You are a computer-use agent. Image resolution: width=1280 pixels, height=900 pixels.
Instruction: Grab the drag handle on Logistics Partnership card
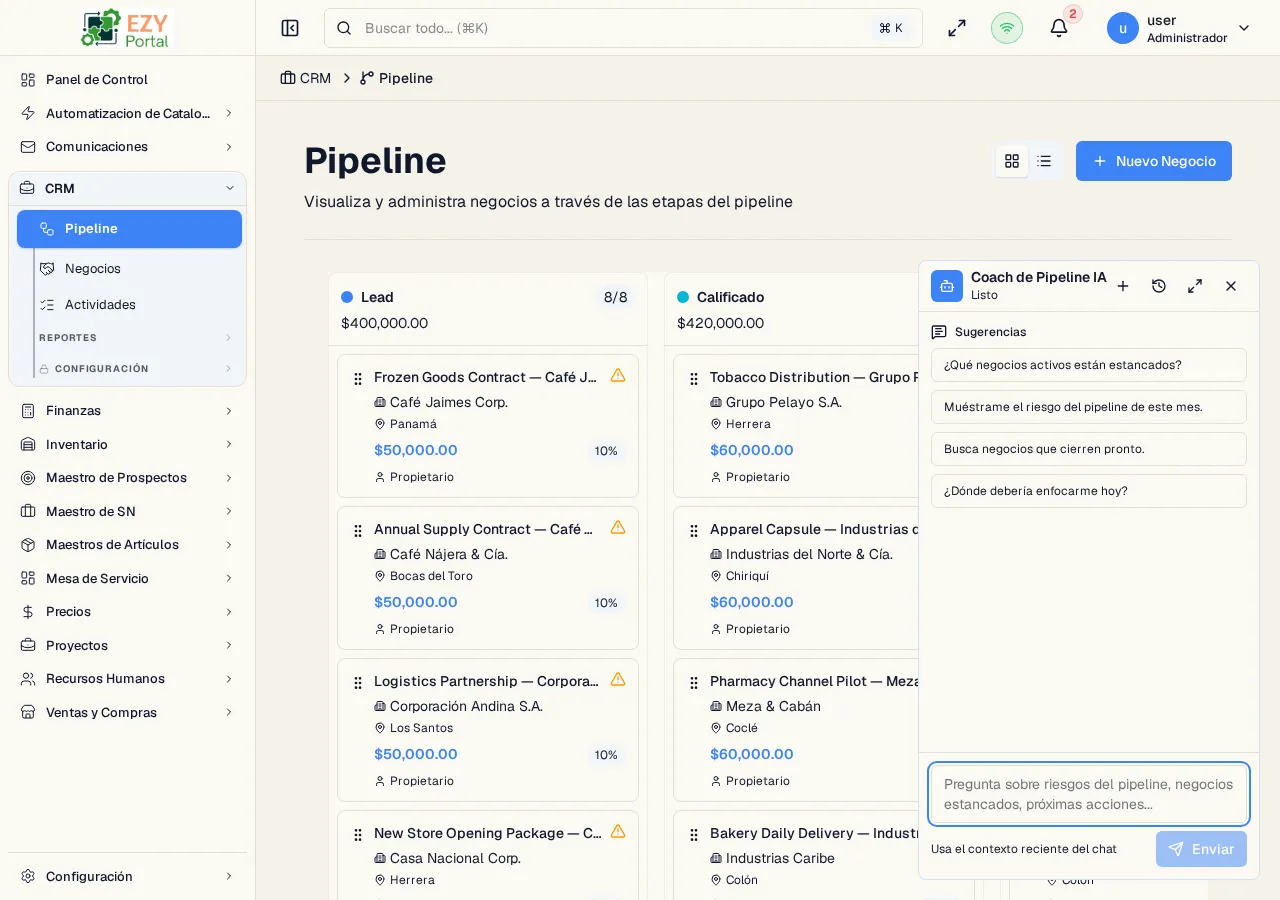point(358,683)
